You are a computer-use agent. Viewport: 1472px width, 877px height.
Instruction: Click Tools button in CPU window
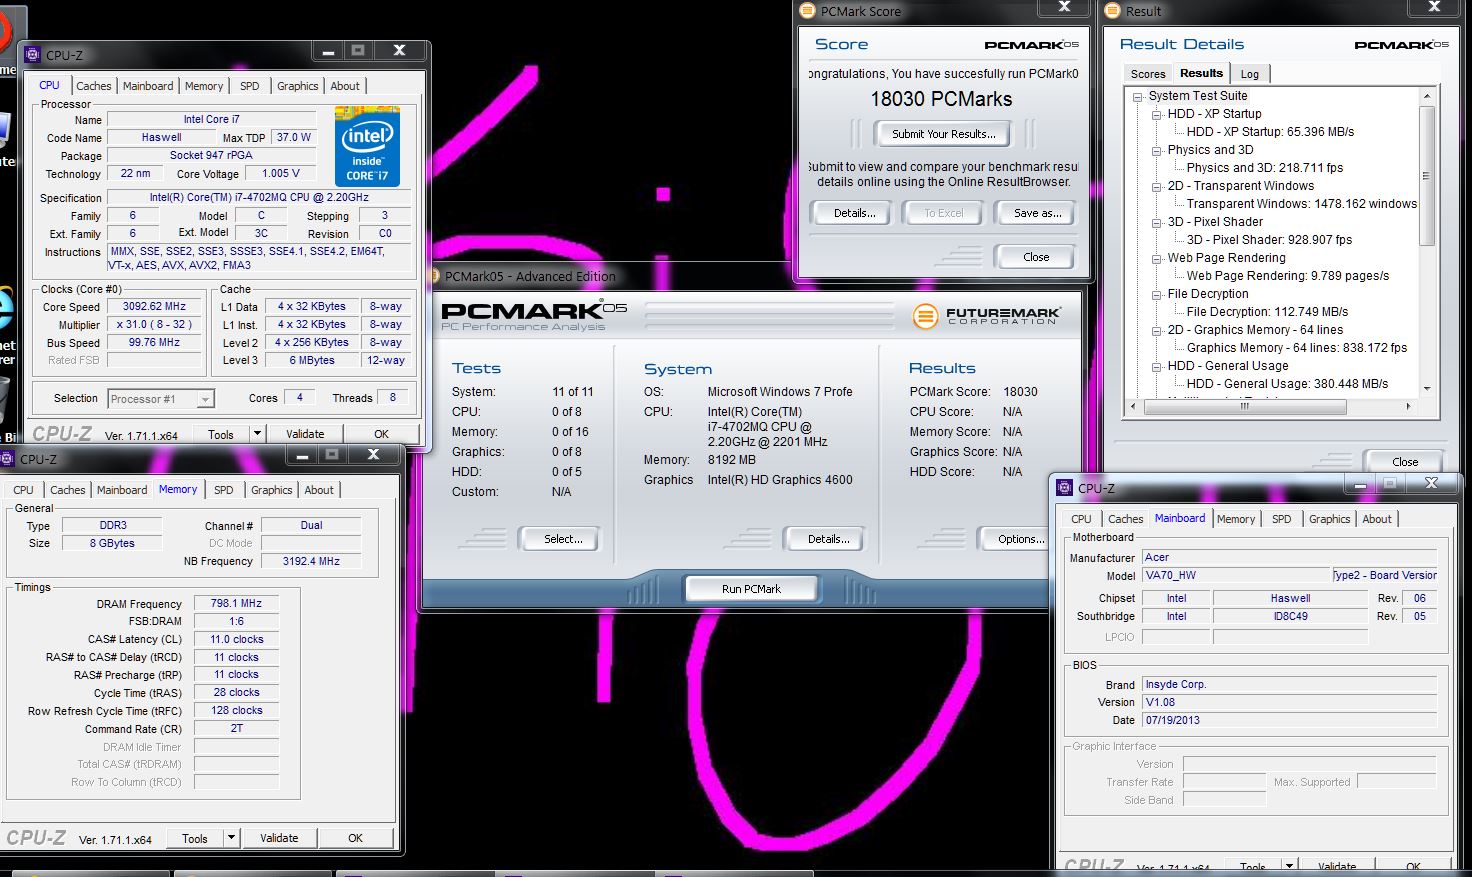(221, 434)
